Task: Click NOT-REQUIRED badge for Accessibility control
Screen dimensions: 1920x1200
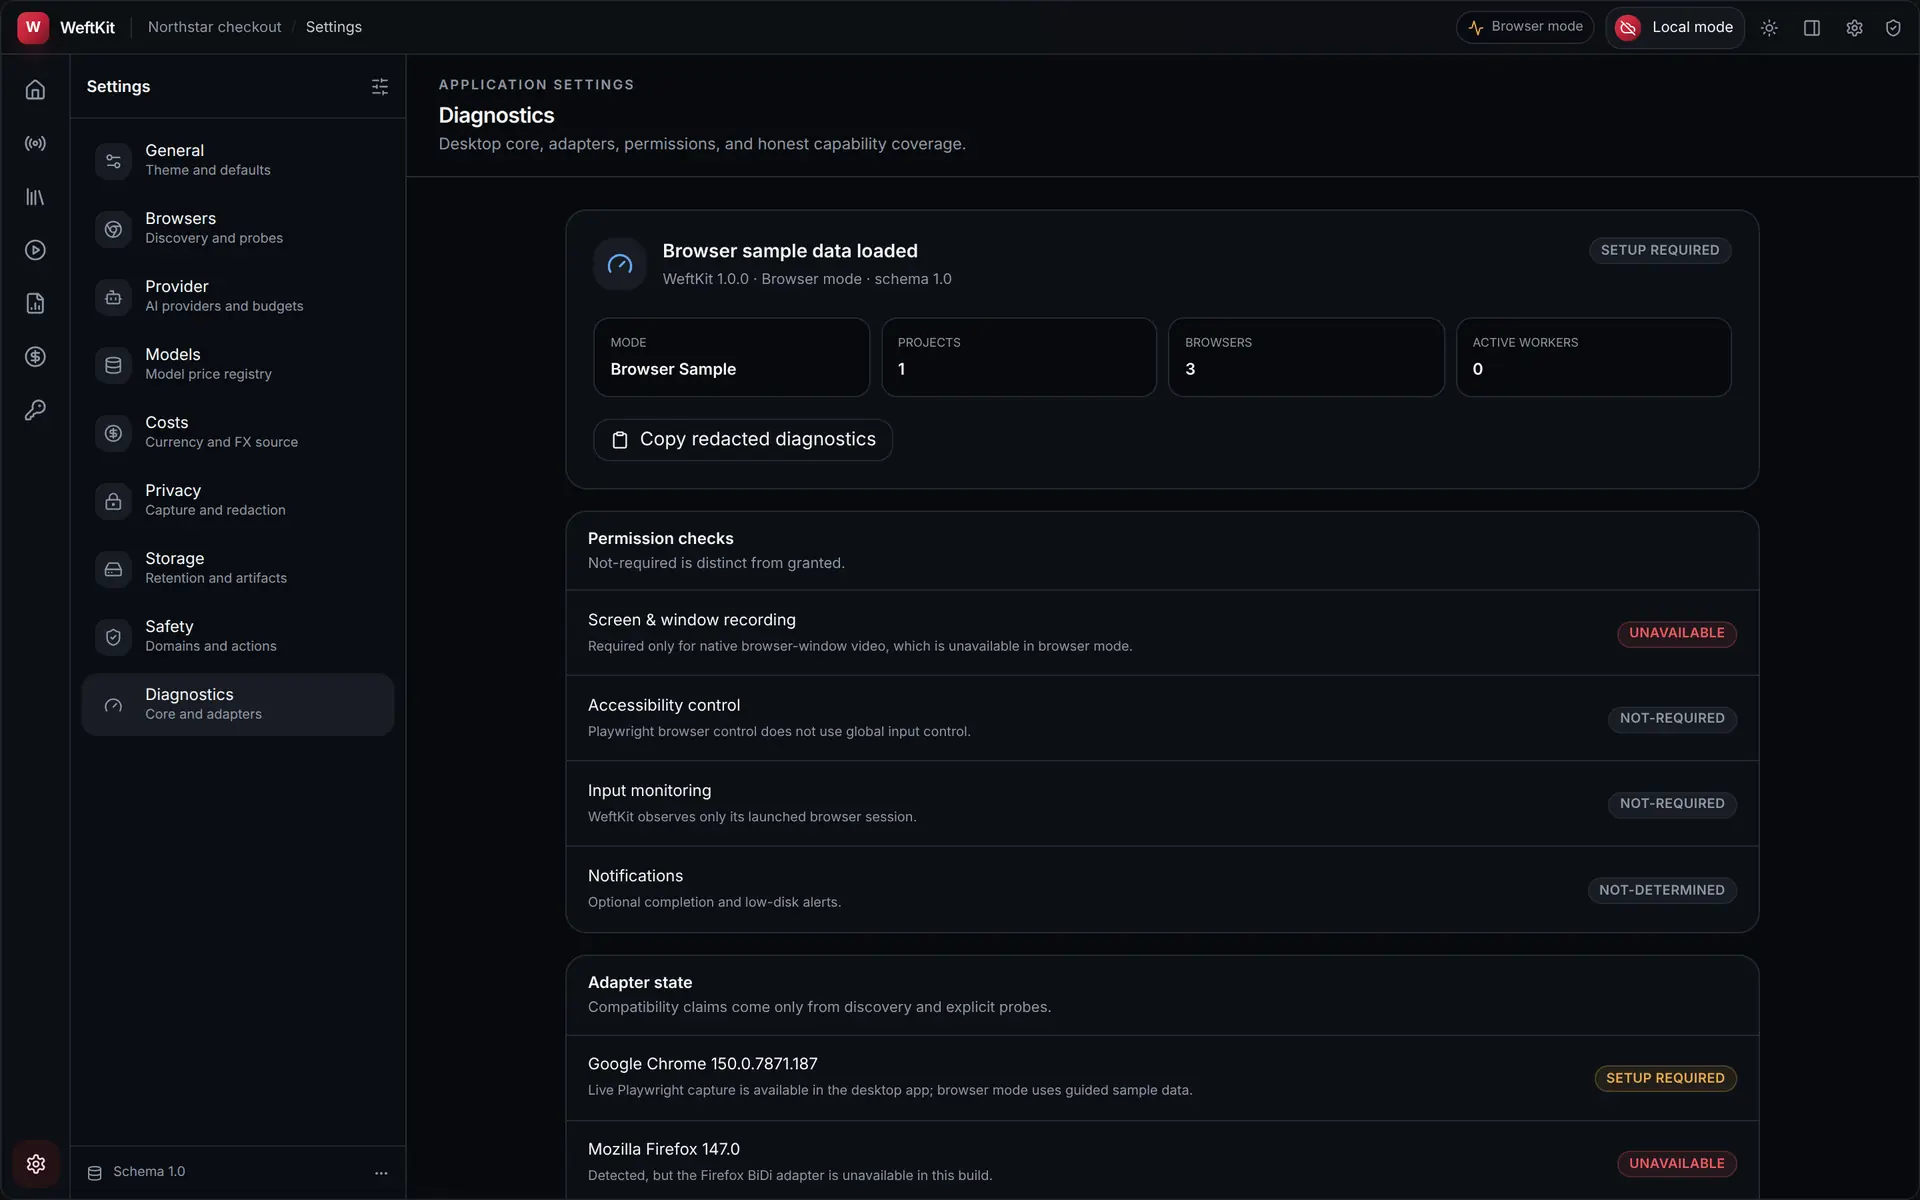Action: click(x=1672, y=718)
